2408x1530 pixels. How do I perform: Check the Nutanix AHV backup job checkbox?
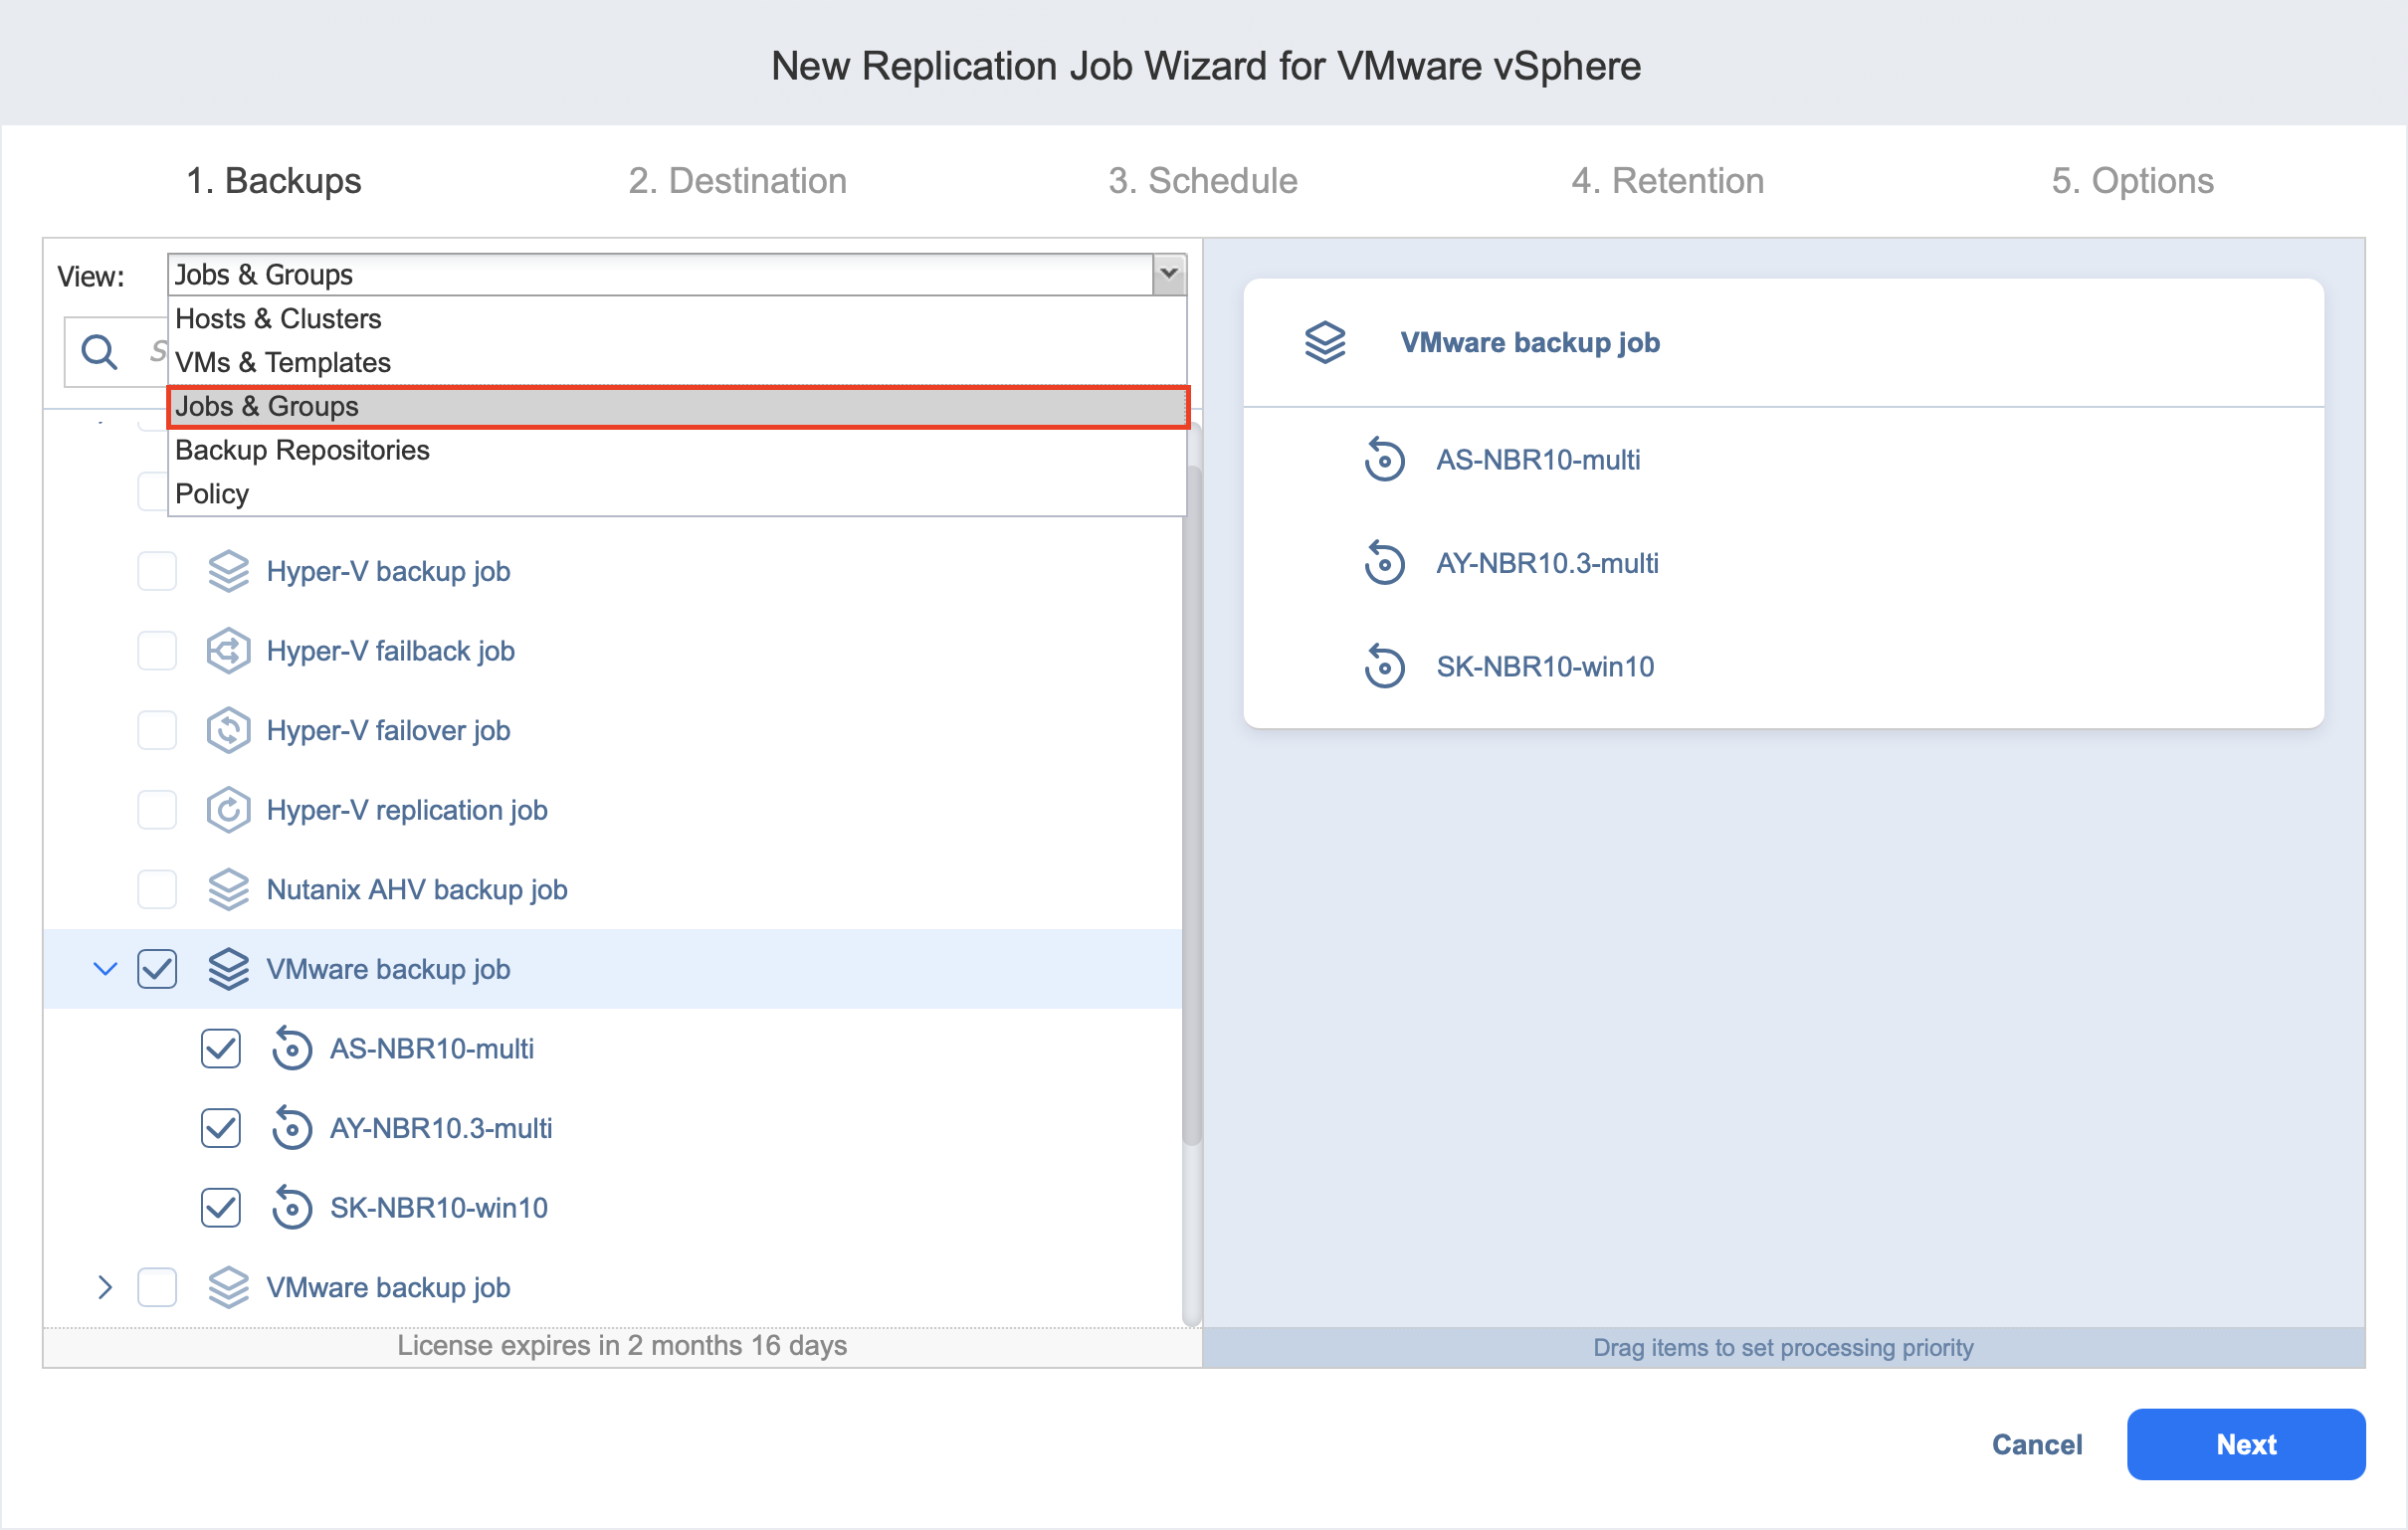tap(157, 889)
